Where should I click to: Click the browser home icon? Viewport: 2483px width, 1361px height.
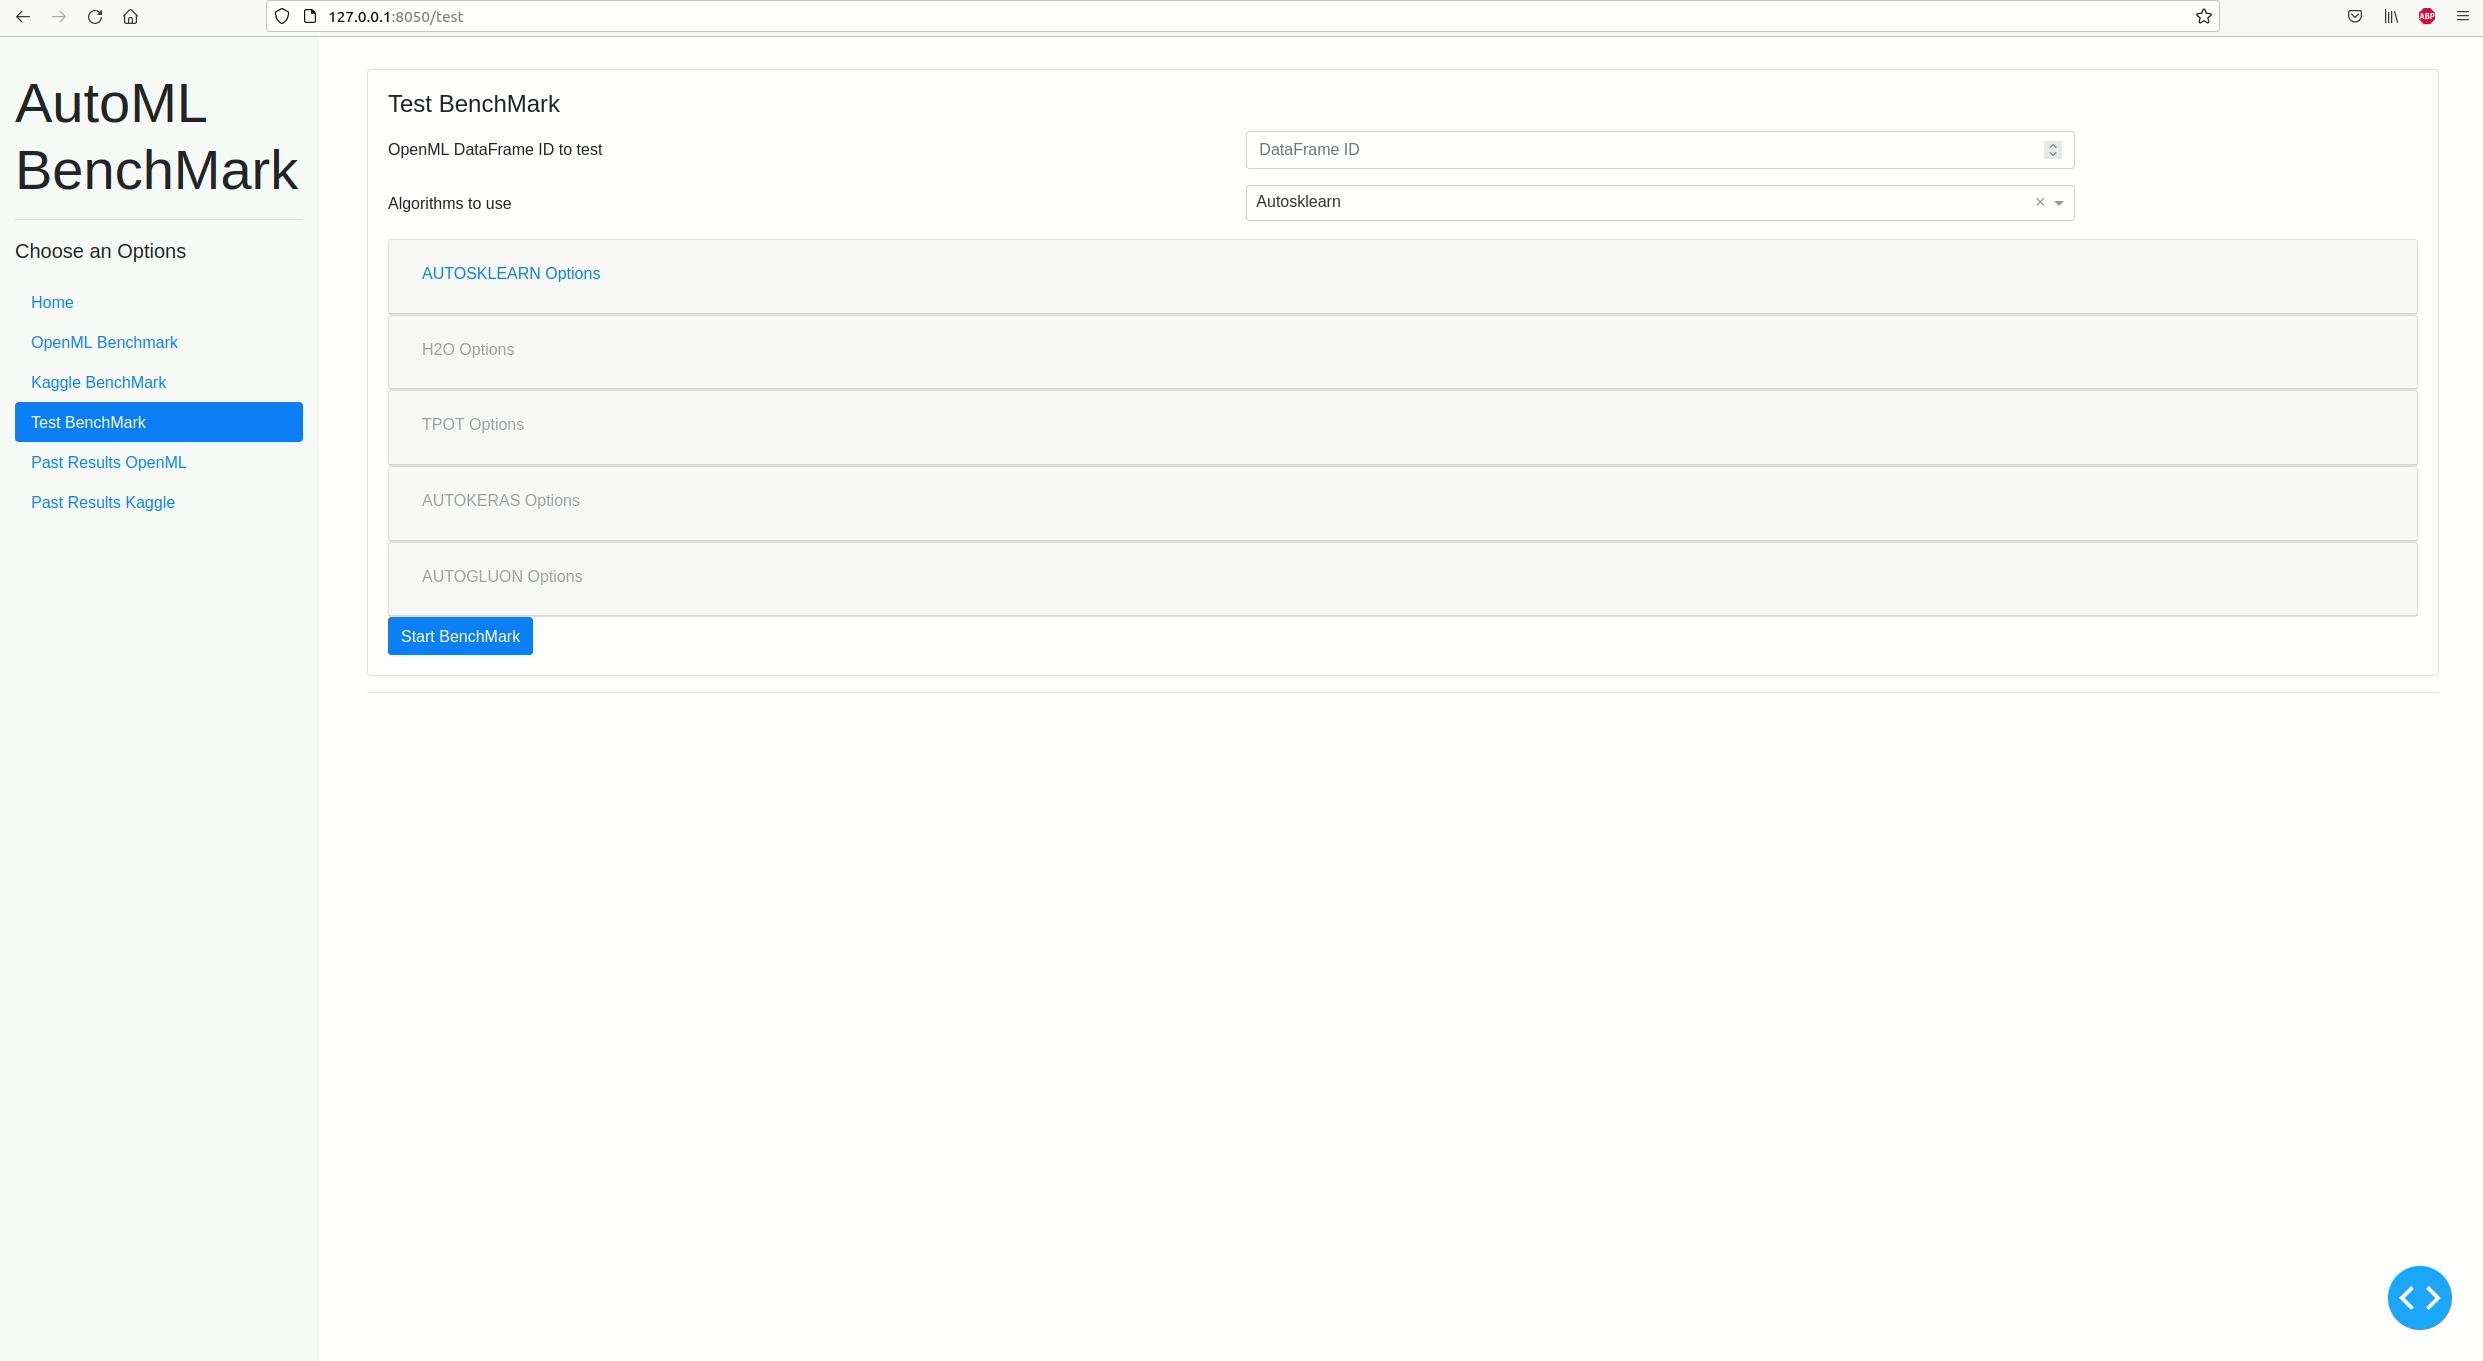[x=130, y=16]
